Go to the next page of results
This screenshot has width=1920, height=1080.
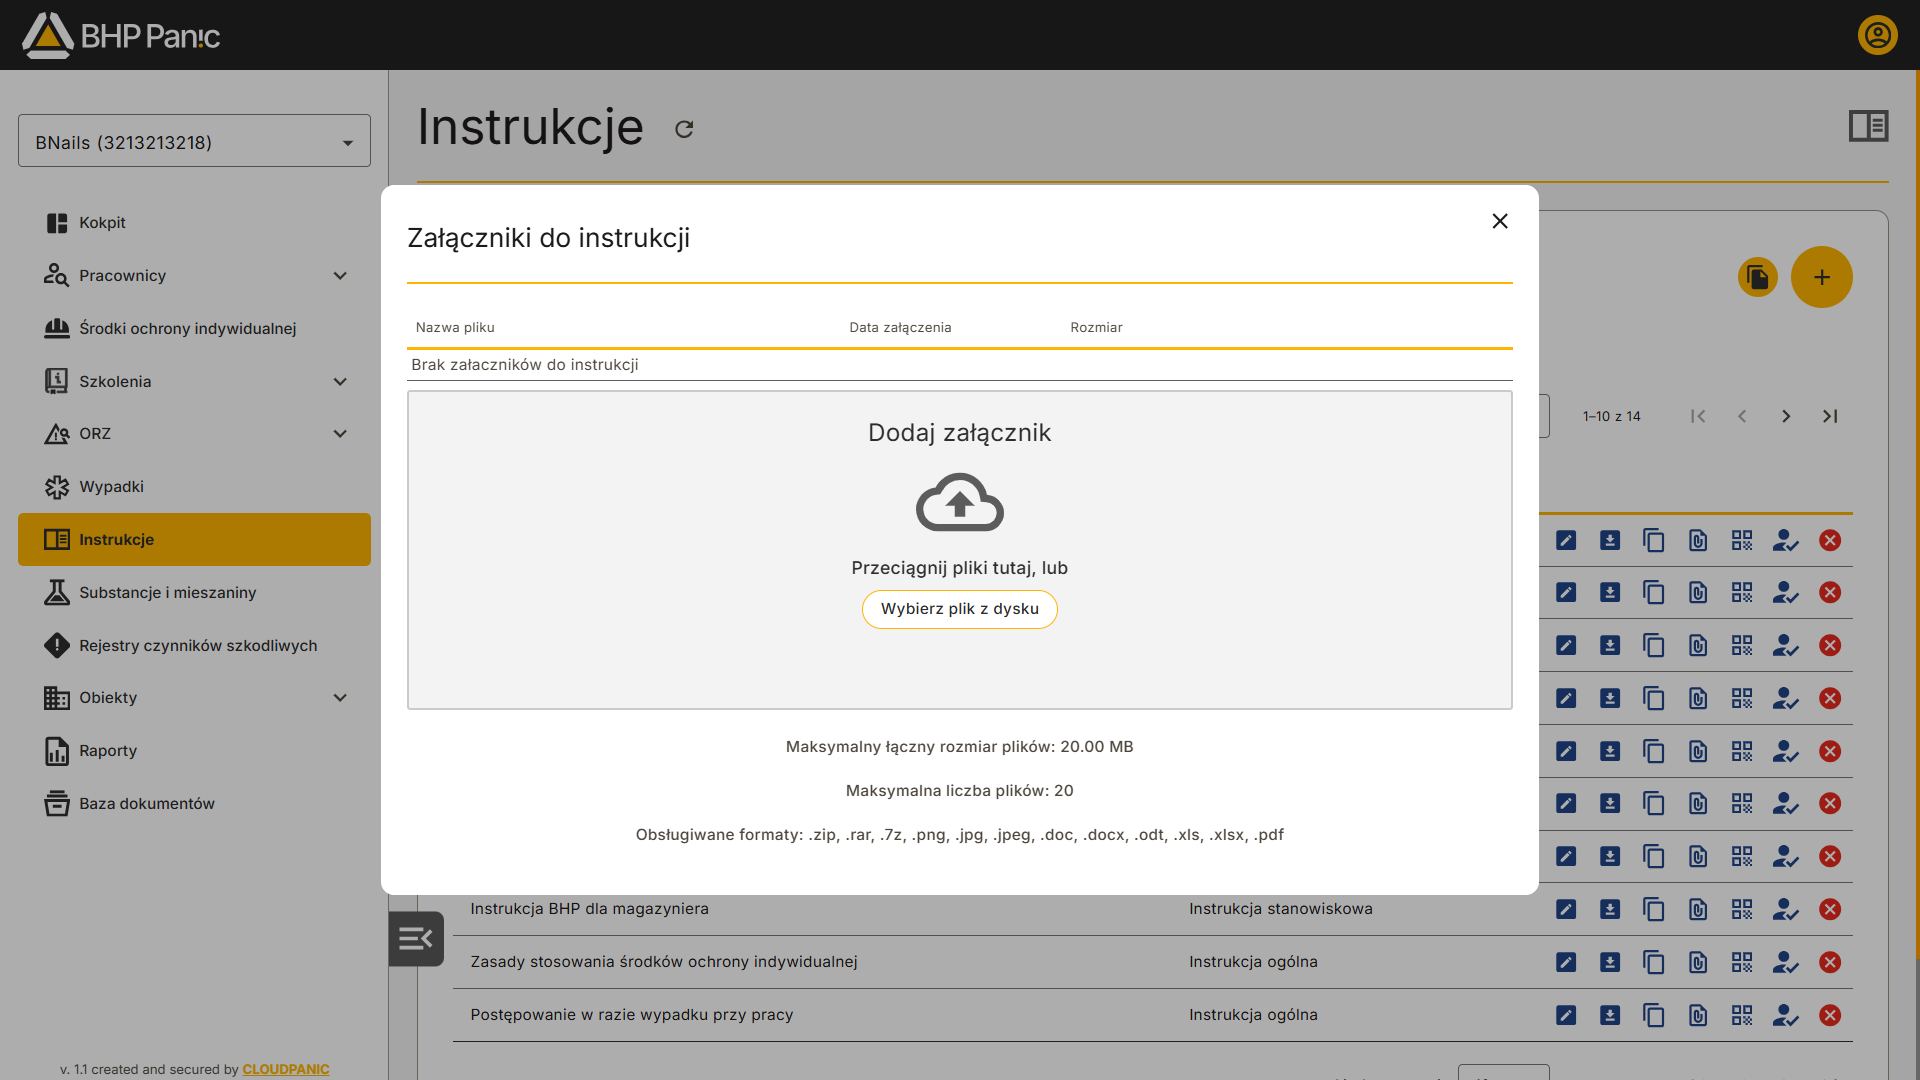coord(1786,416)
